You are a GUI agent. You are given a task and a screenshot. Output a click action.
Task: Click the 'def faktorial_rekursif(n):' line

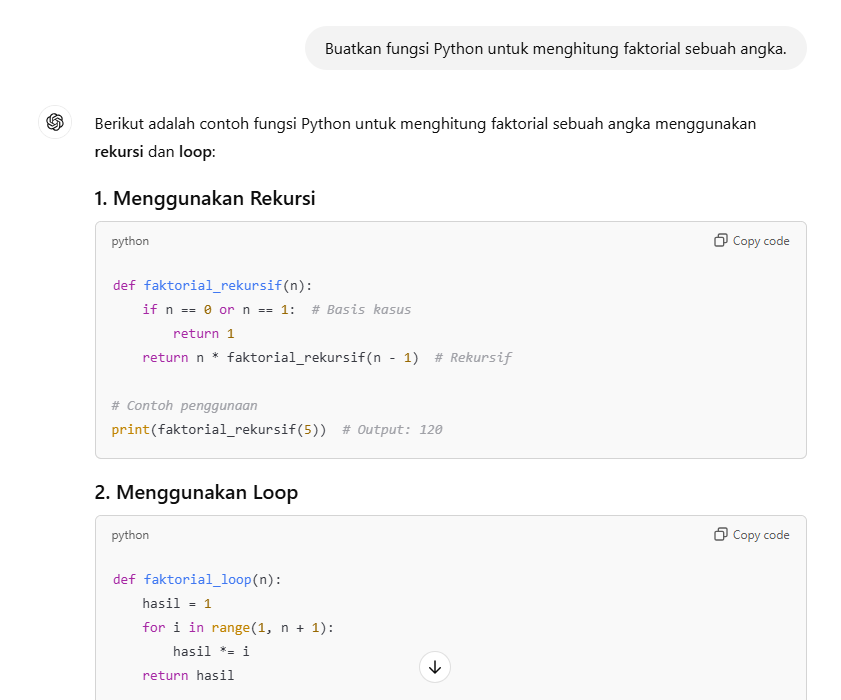[x=212, y=285]
